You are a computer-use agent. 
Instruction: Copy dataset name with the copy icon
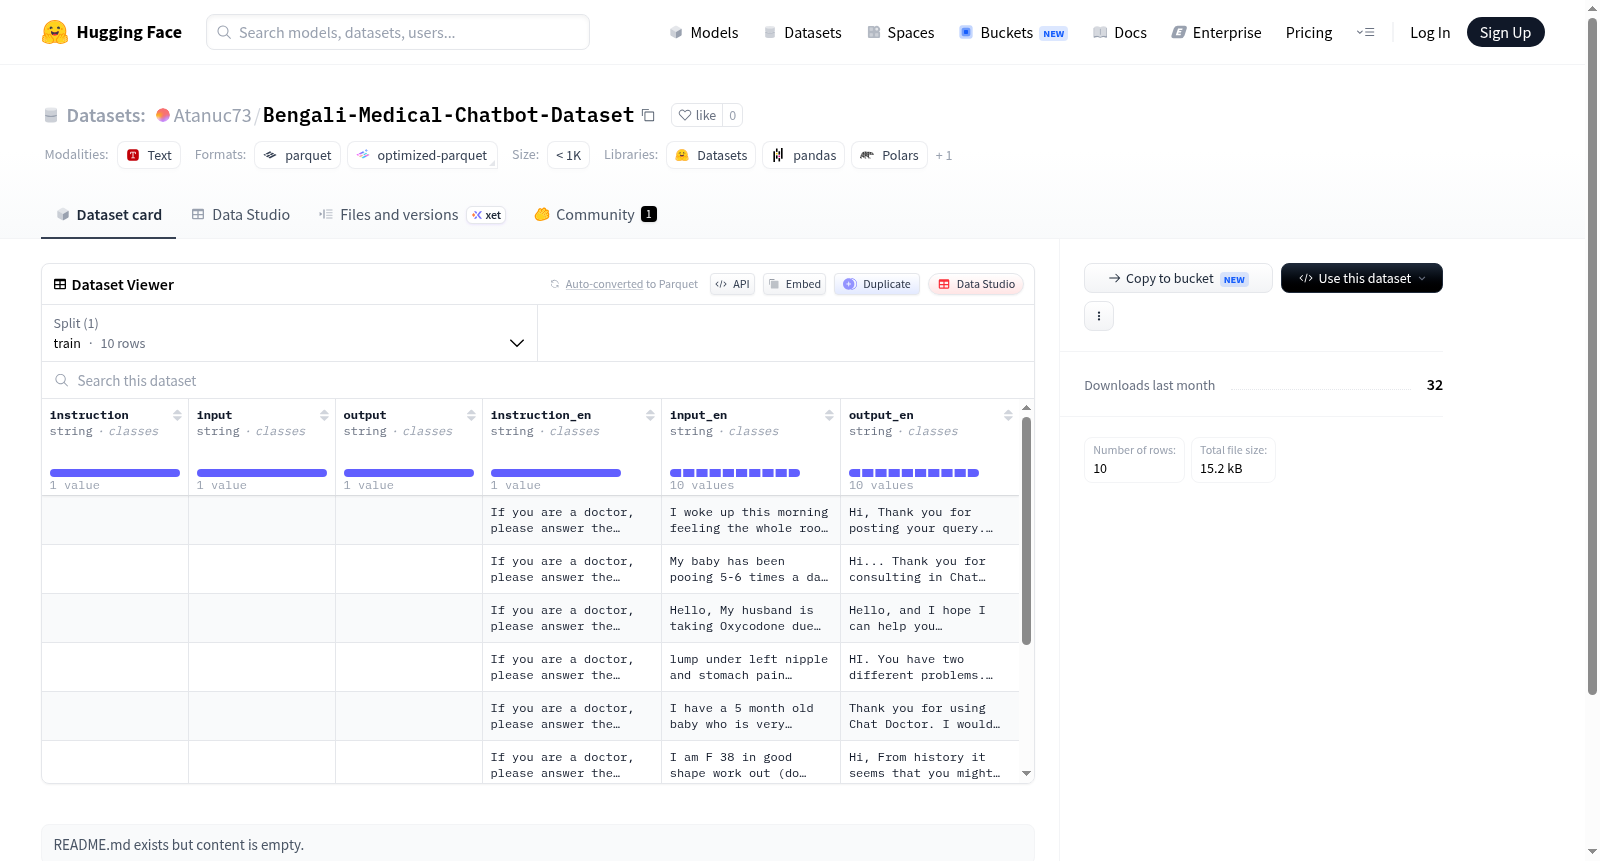(648, 115)
